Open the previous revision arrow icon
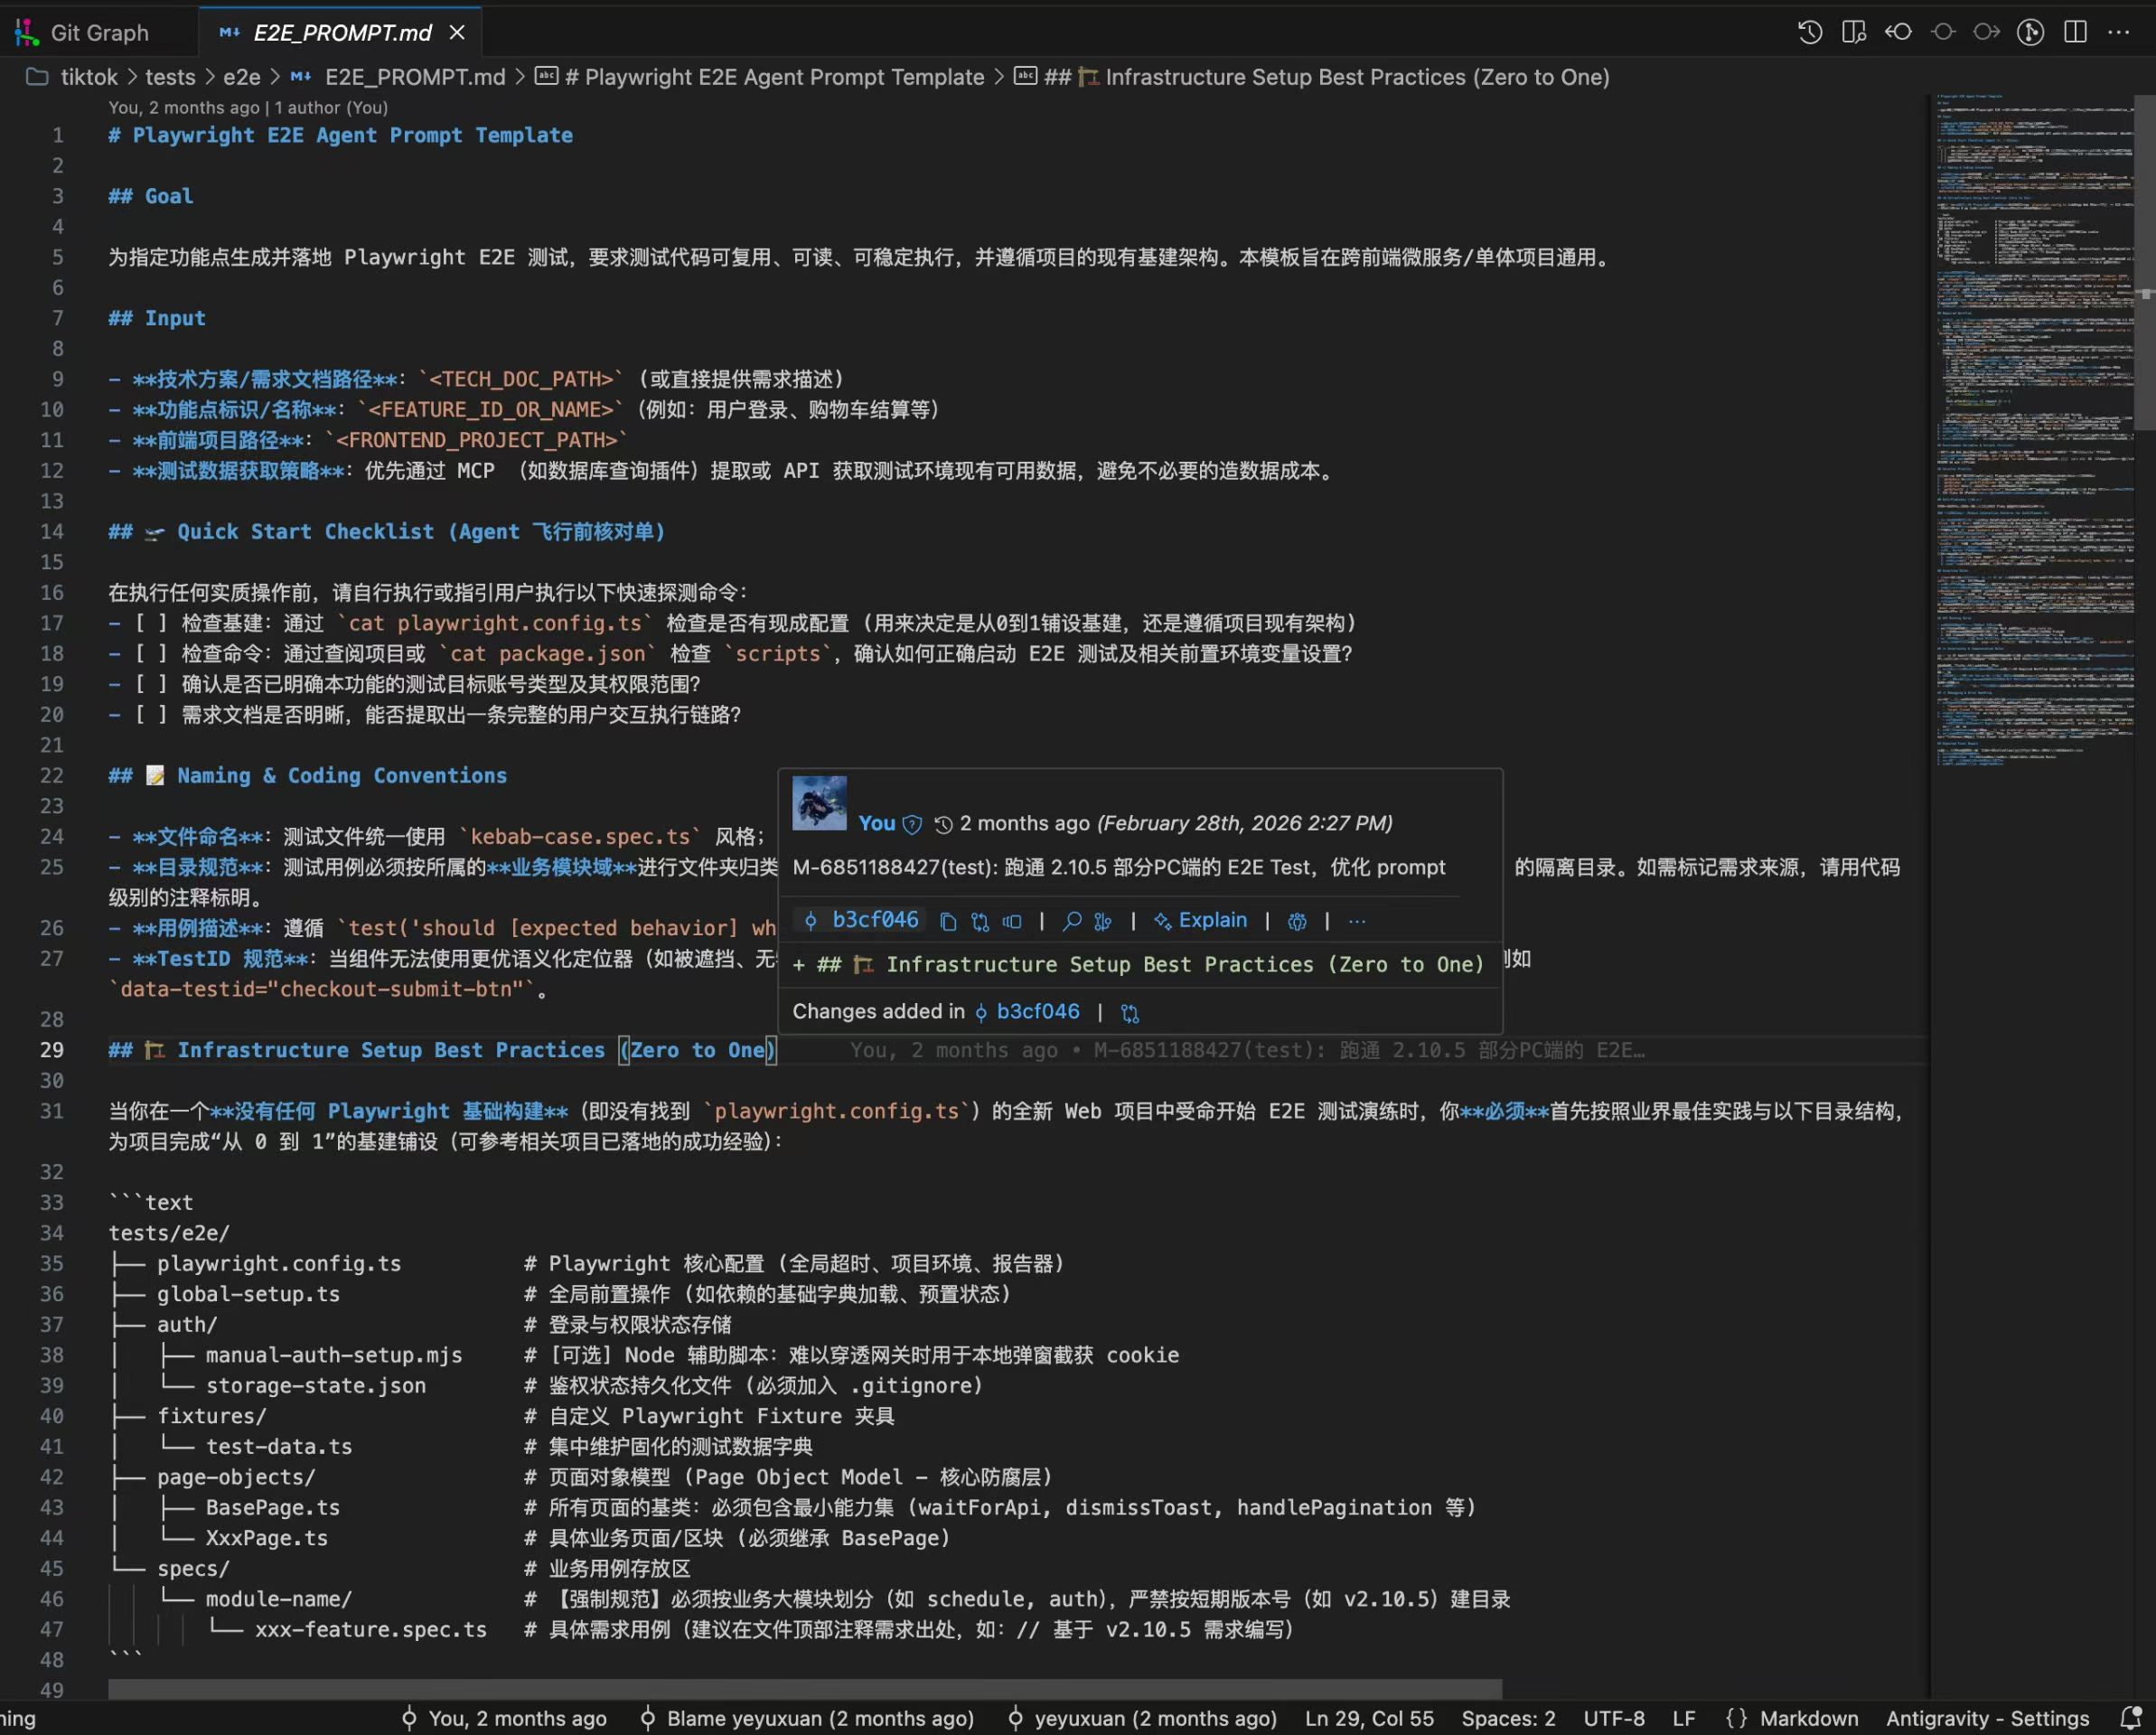Viewport: 2156px width, 1735px height. click(1898, 32)
